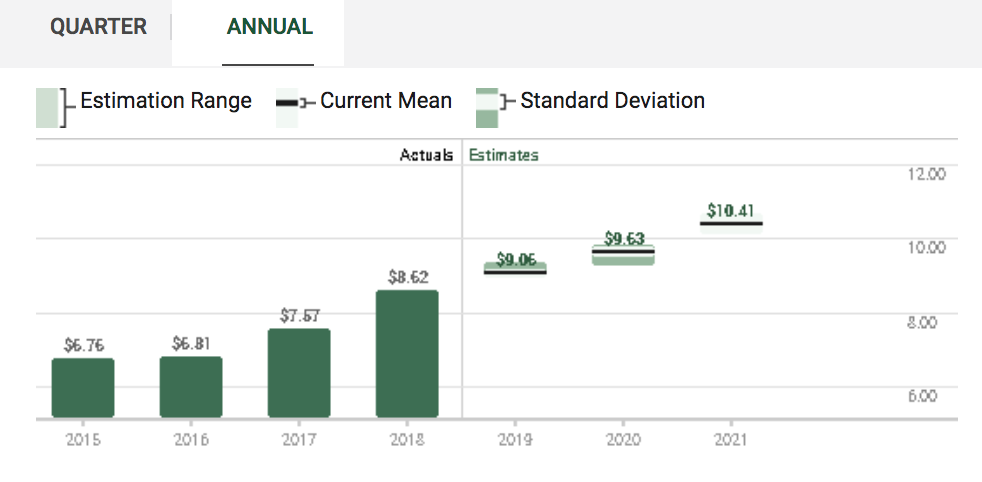Select the 2017 actuals bar
The width and height of the screenshot is (982, 482).
299,372
